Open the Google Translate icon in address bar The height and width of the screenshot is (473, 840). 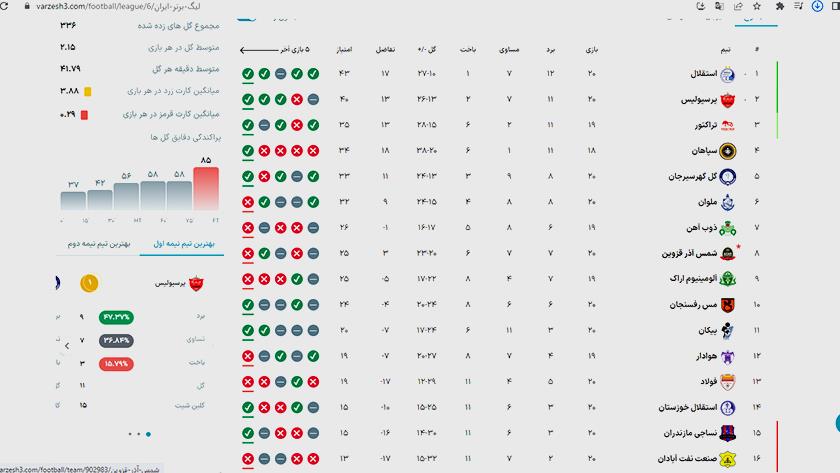click(719, 6)
